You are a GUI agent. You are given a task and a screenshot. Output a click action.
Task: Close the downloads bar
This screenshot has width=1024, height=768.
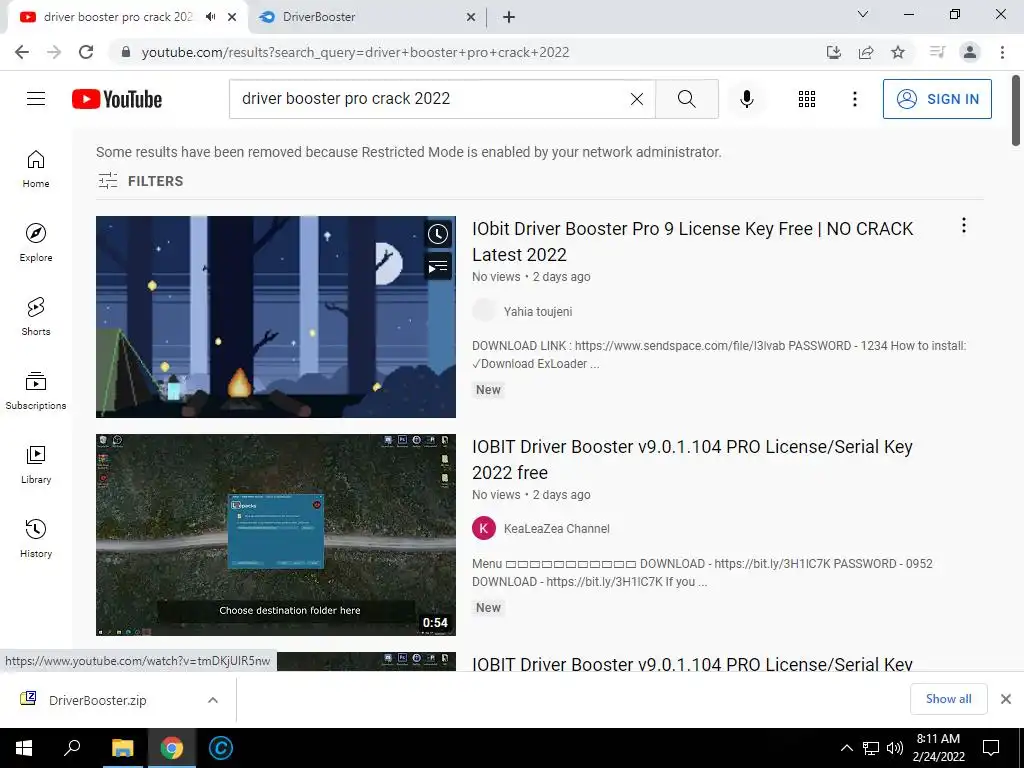click(1006, 699)
